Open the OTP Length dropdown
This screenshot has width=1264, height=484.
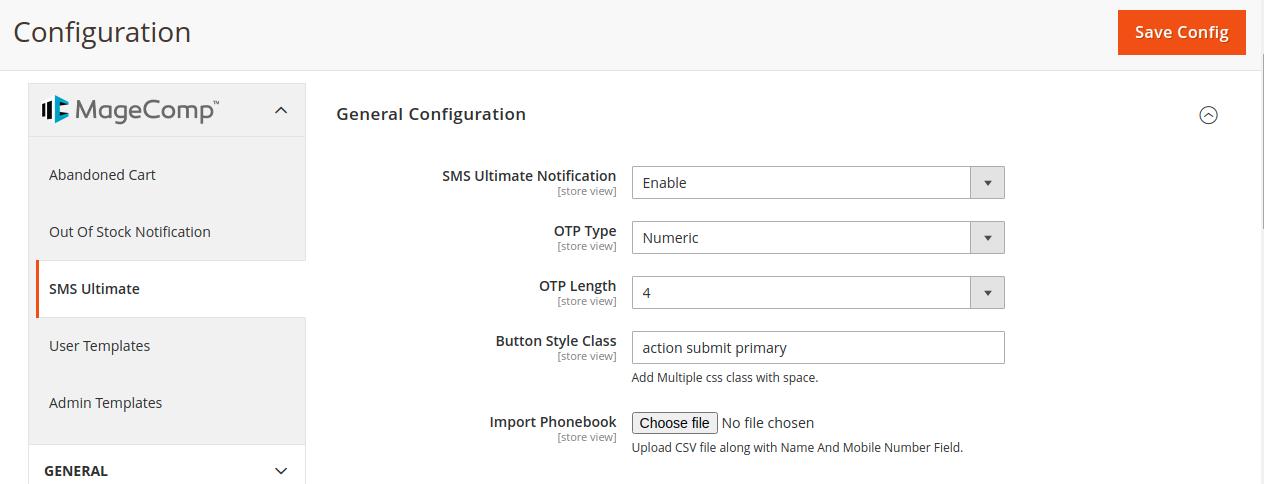pos(818,293)
